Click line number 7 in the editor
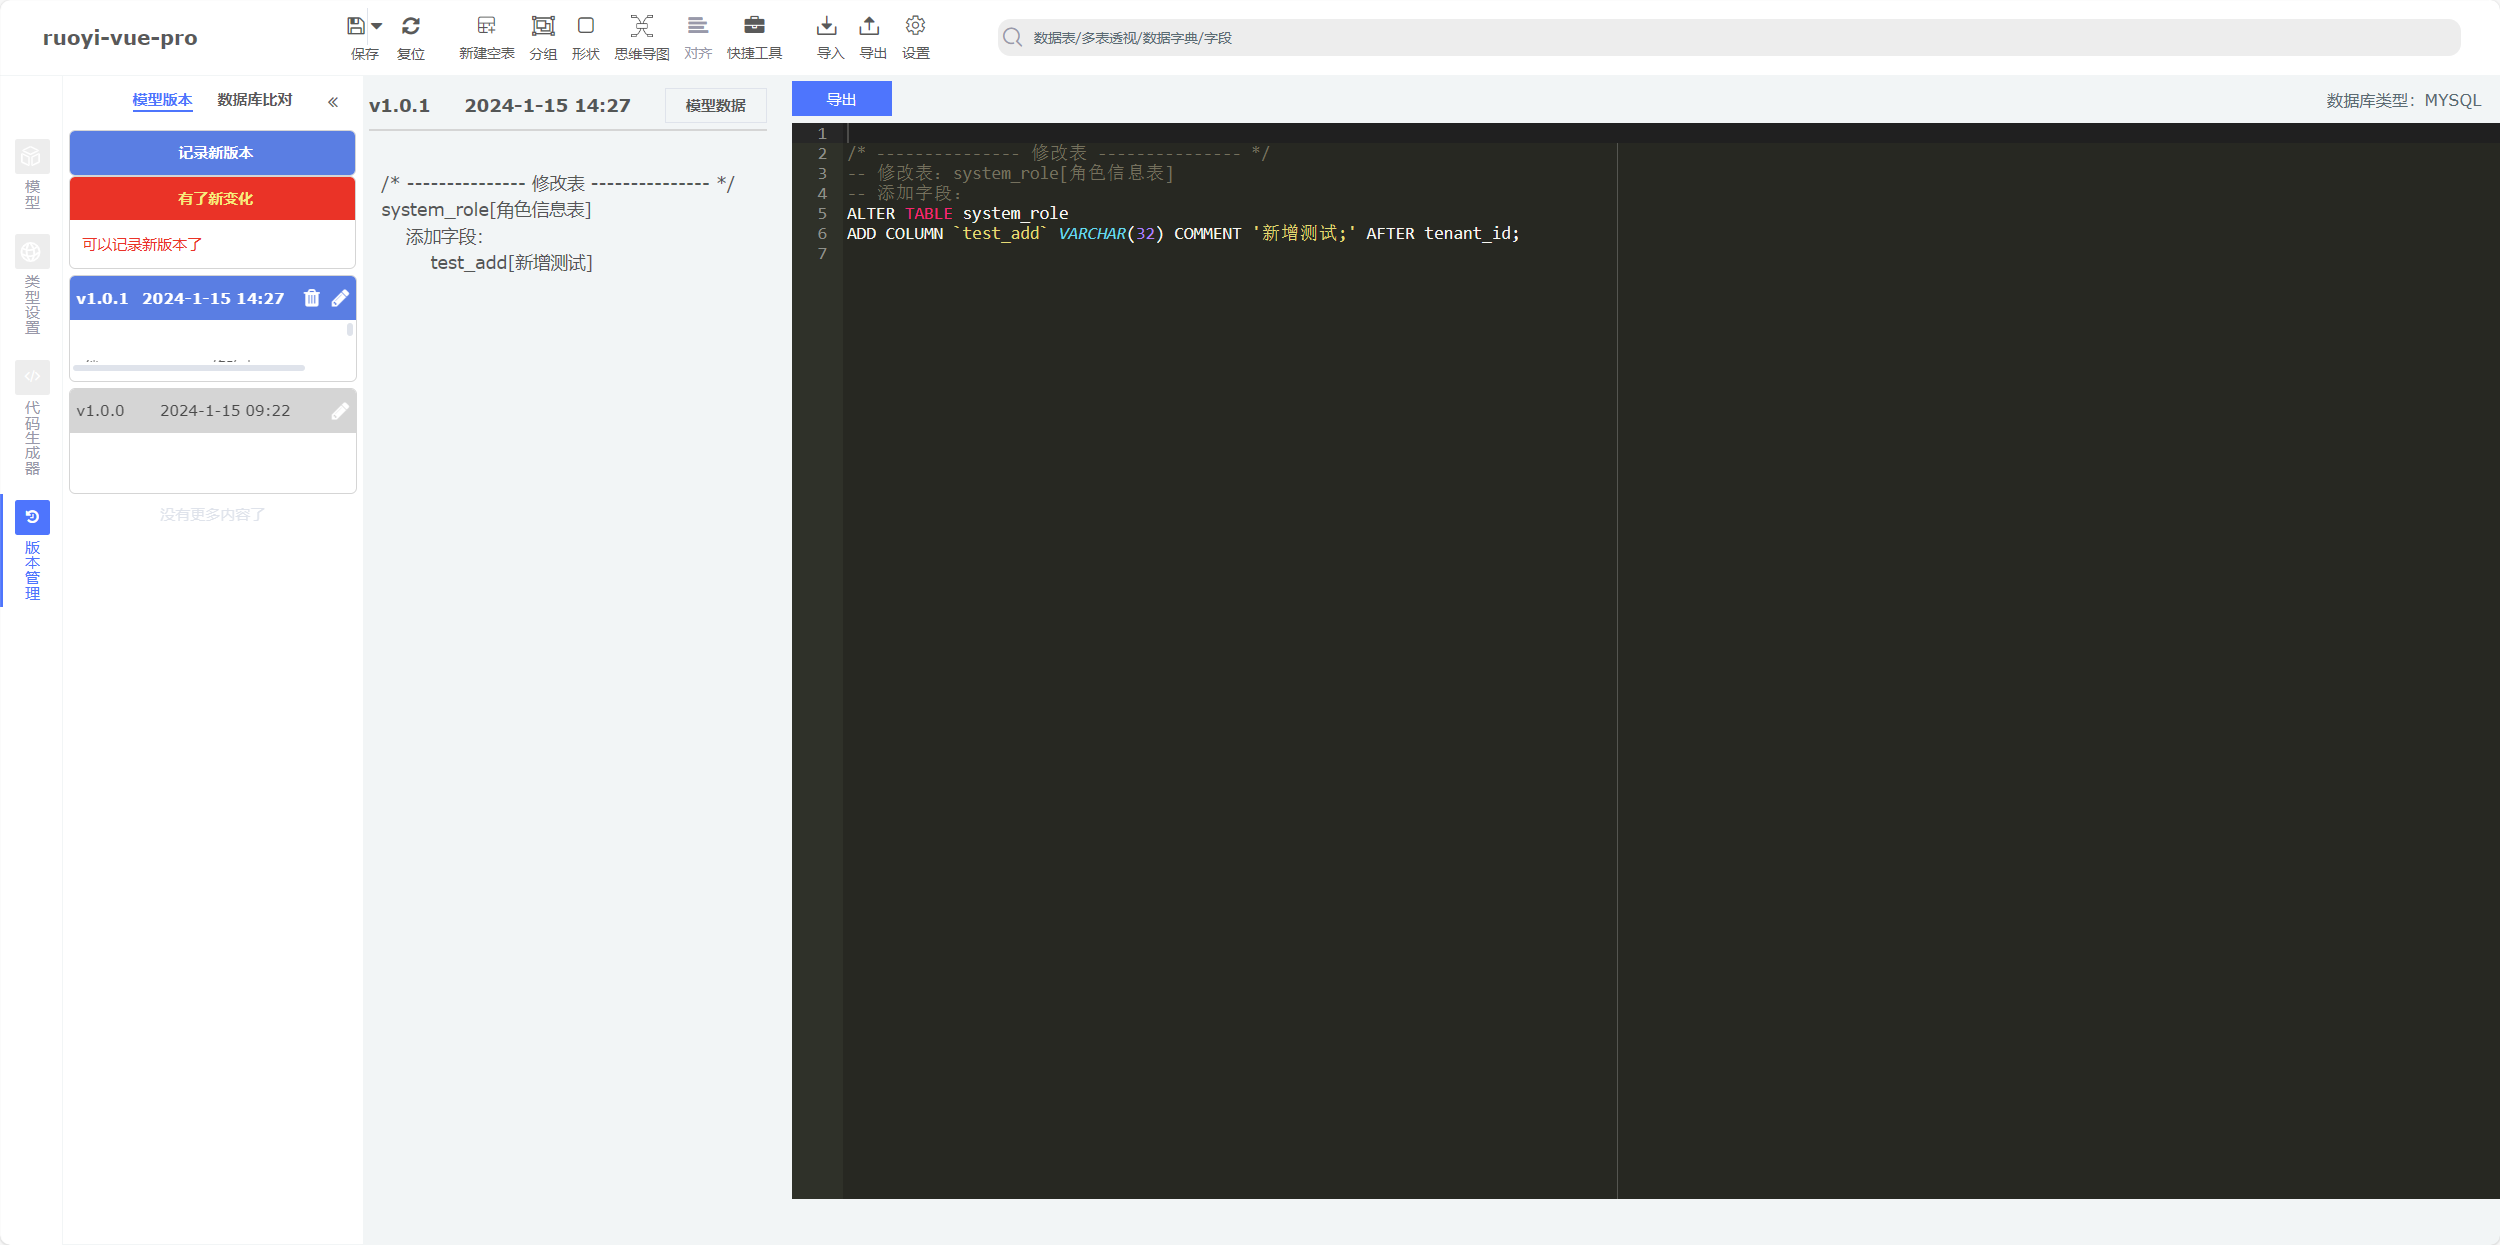The height and width of the screenshot is (1245, 2500). 822,254
